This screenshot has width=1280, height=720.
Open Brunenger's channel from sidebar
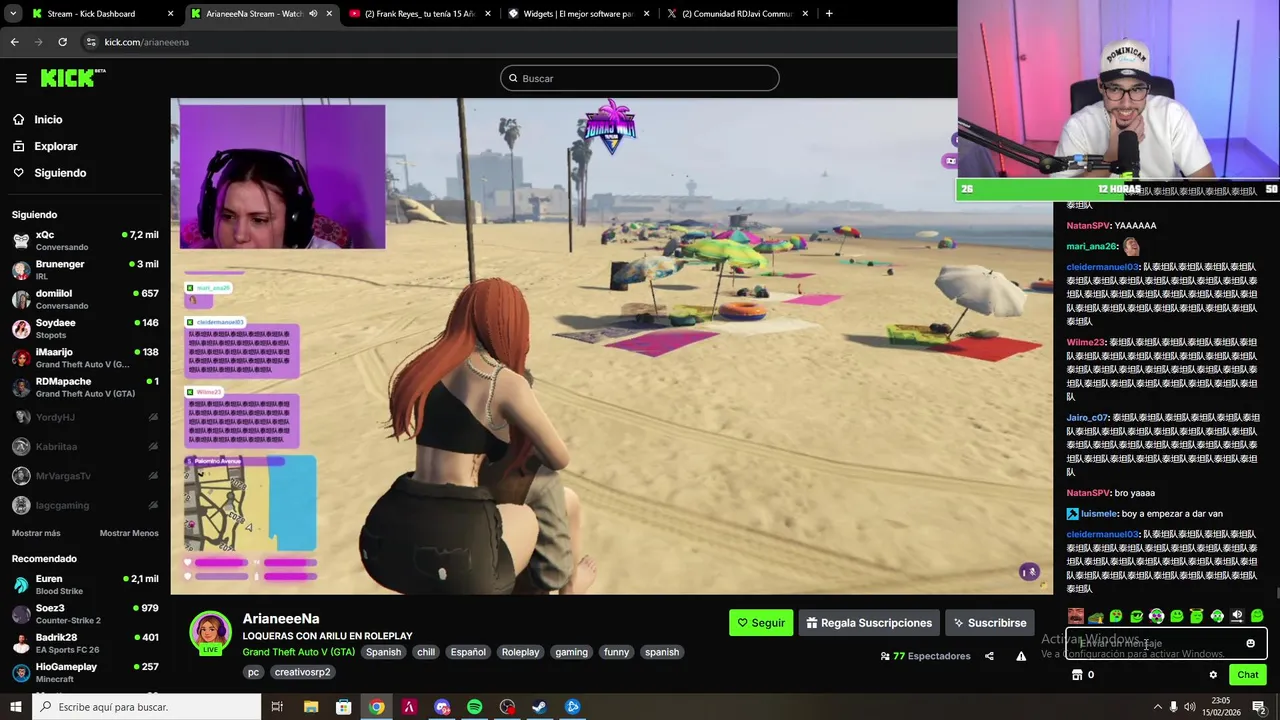(85, 269)
